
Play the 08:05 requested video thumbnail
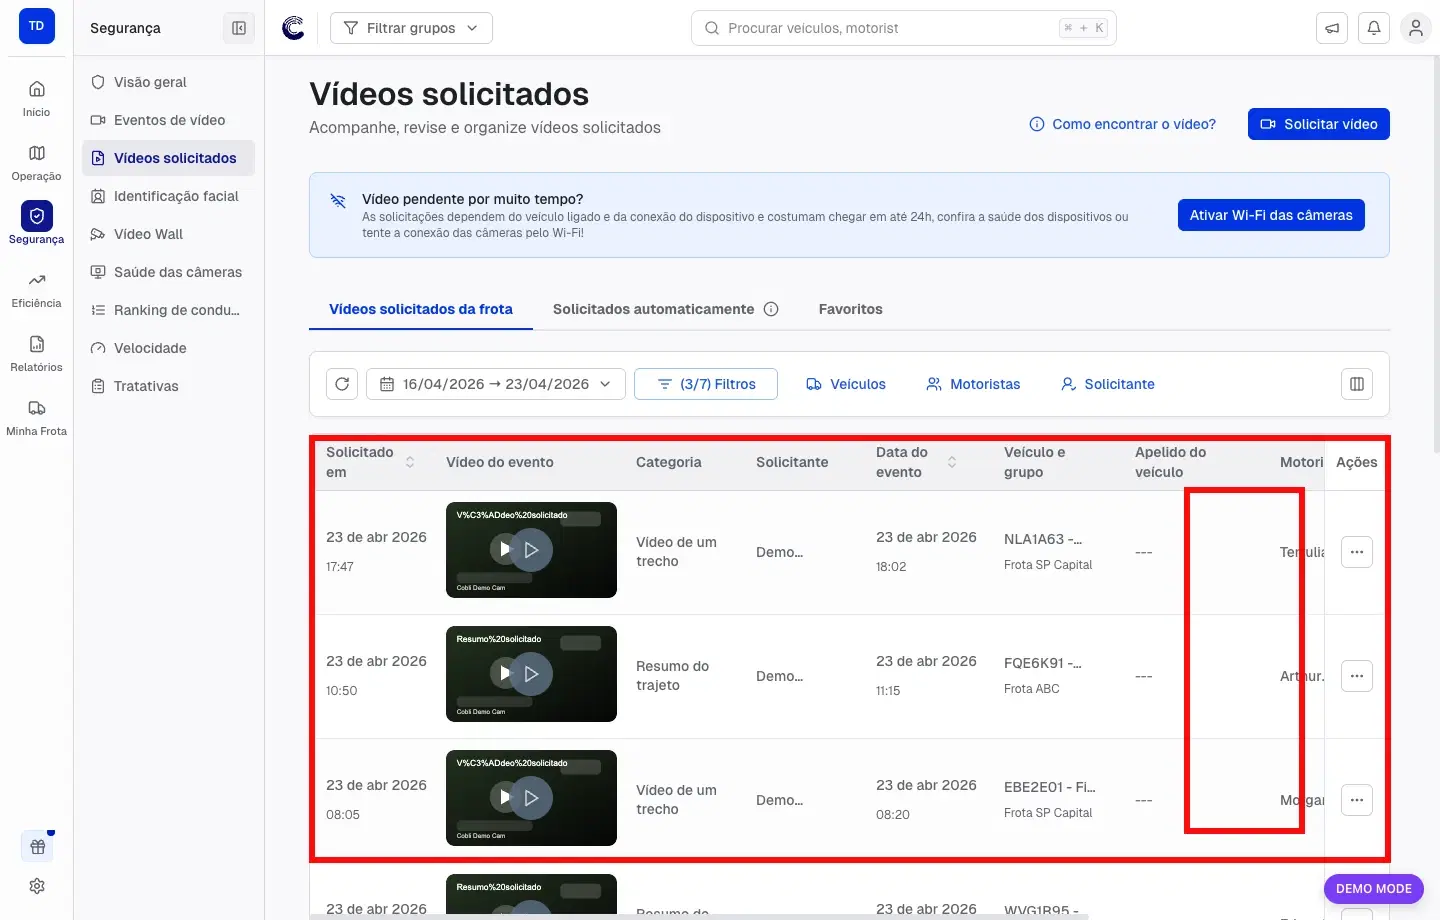tap(531, 798)
